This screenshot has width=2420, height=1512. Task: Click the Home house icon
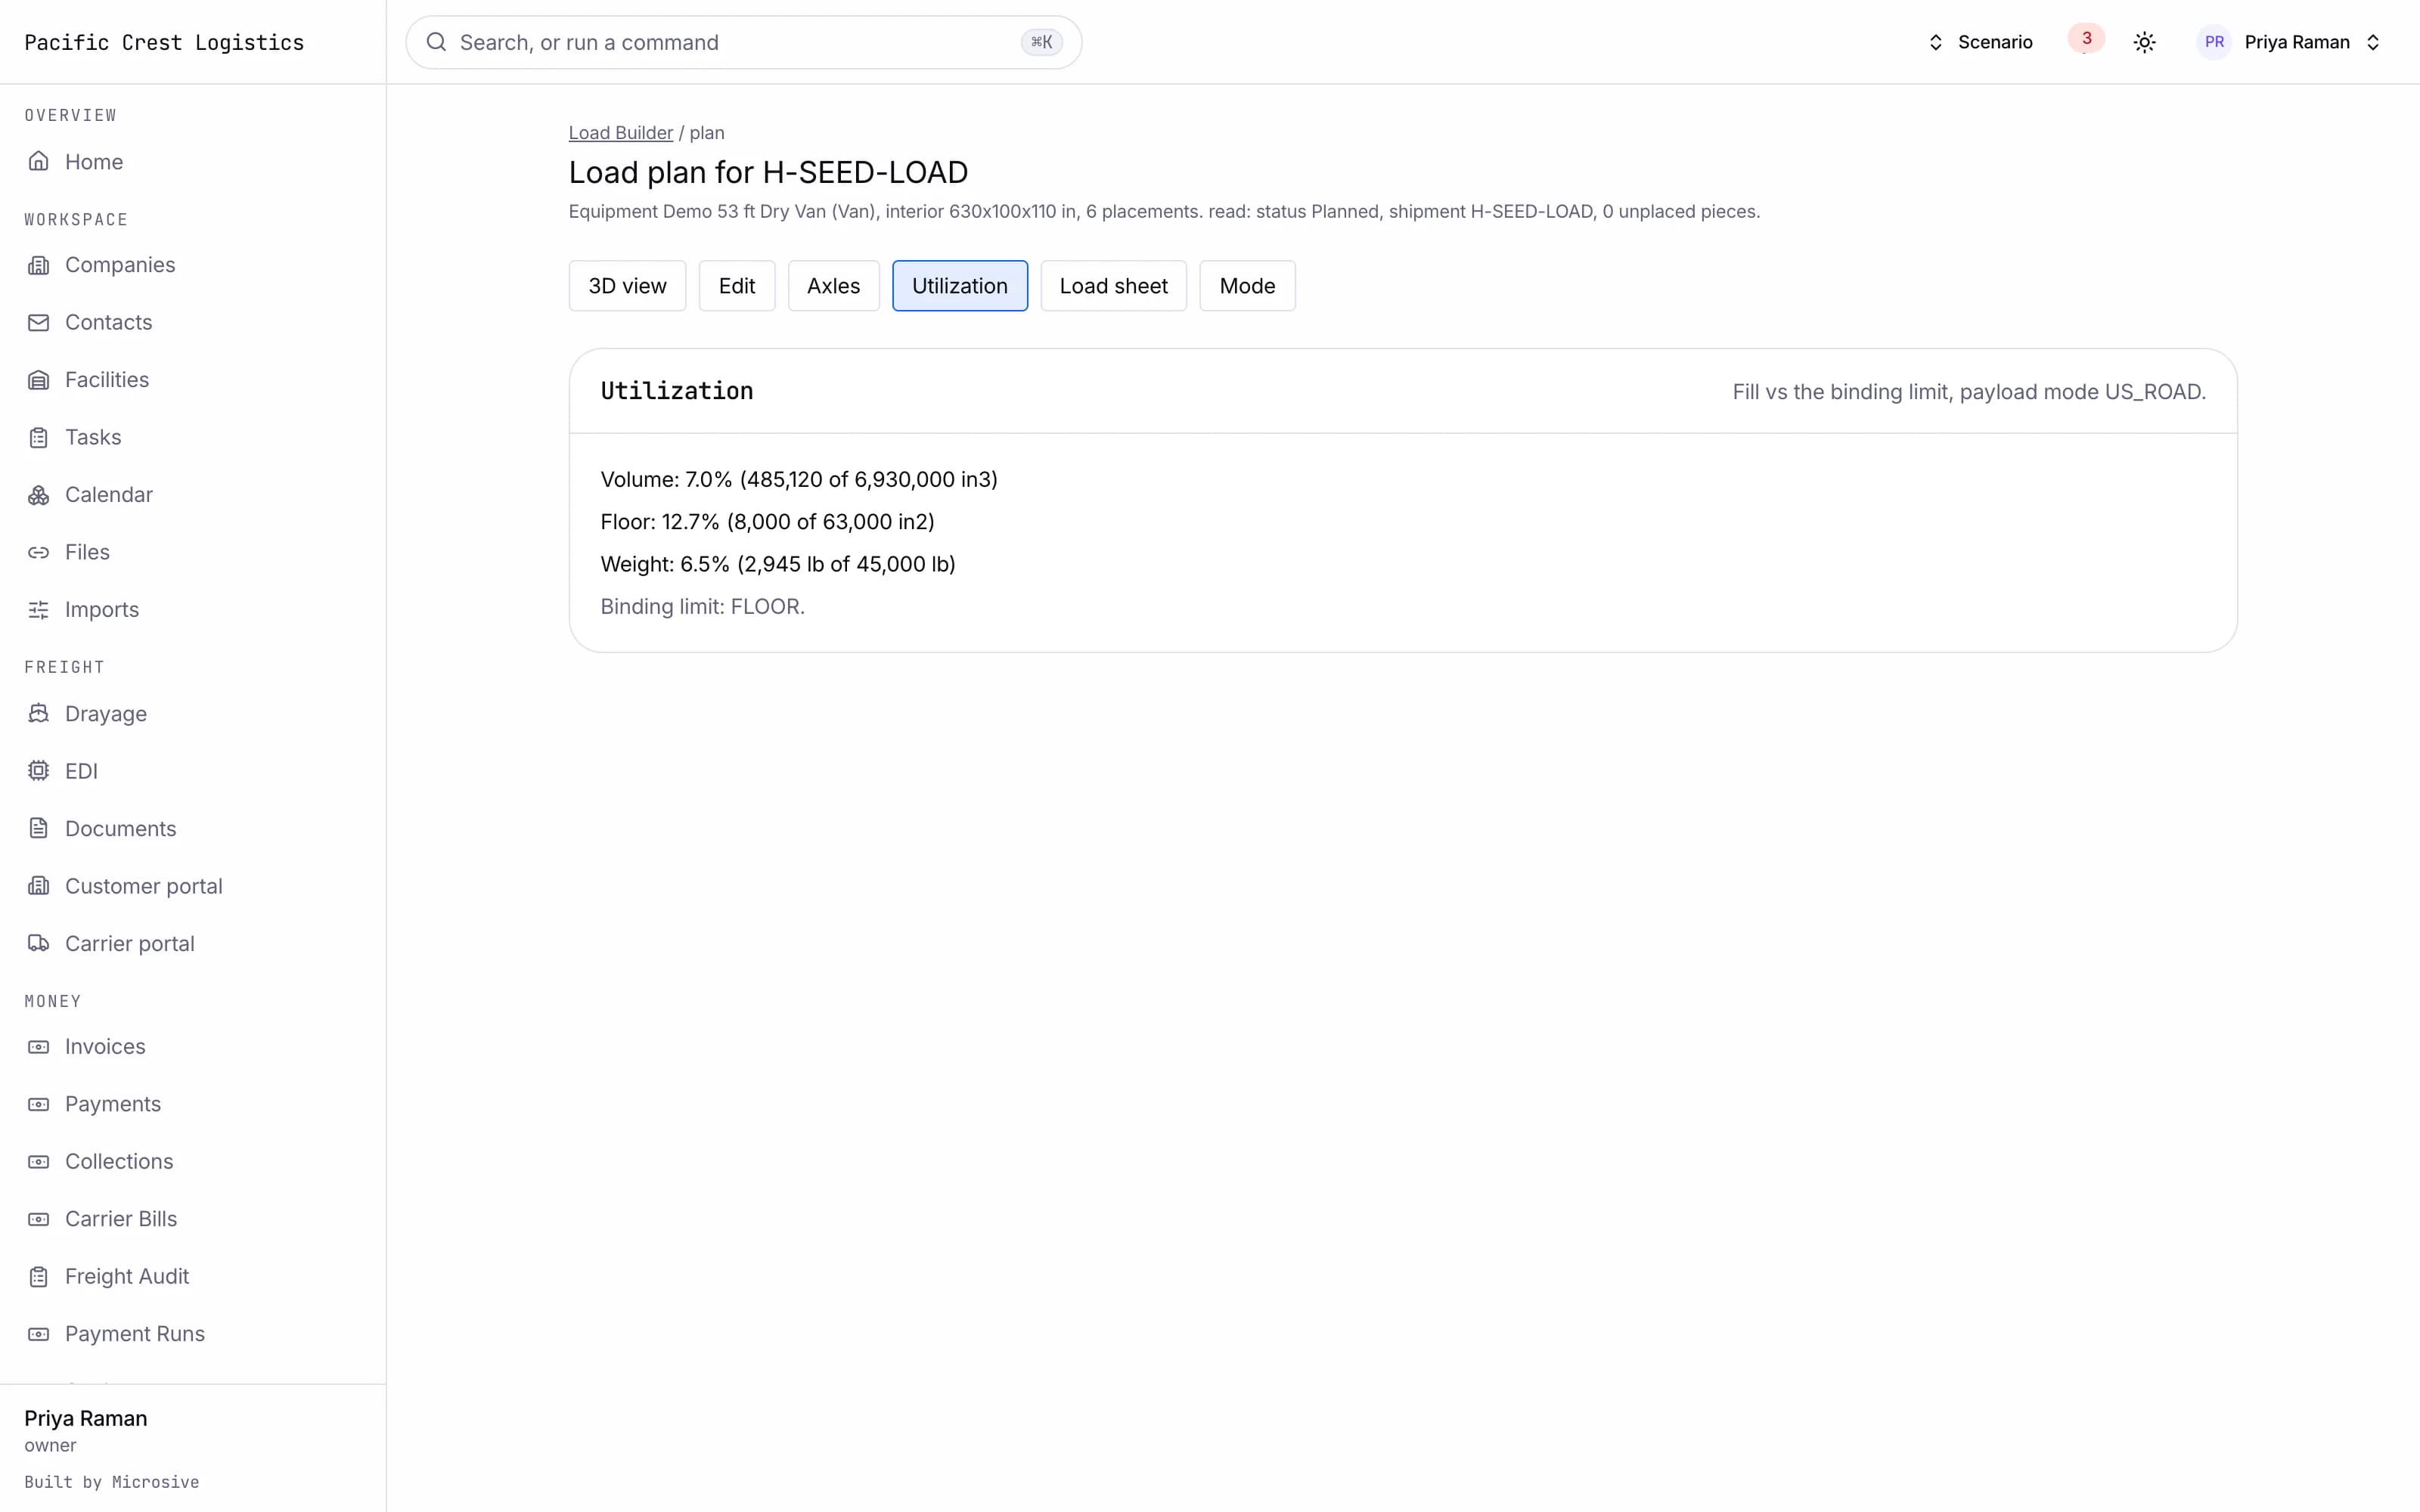coord(38,161)
